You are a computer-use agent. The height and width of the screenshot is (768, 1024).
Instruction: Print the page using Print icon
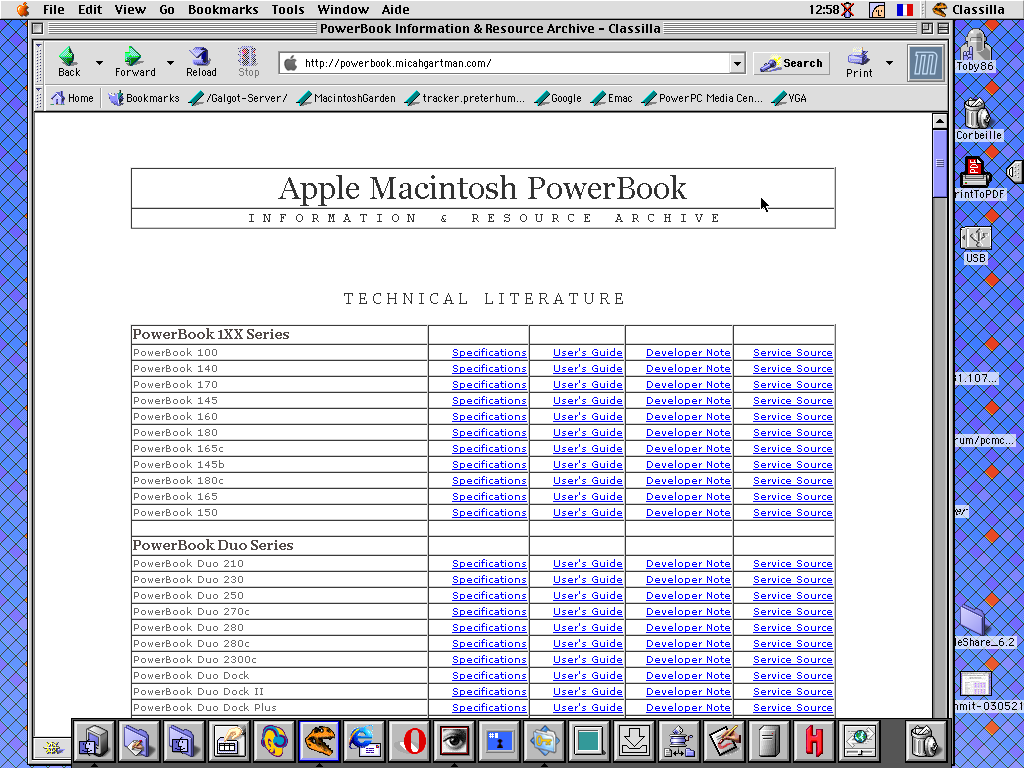(x=859, y=63)
